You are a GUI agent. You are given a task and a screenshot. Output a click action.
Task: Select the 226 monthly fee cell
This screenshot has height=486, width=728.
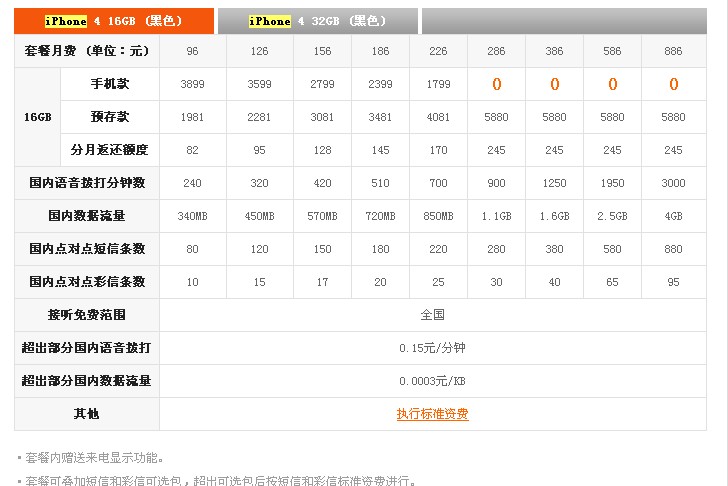tap(438, 51)
